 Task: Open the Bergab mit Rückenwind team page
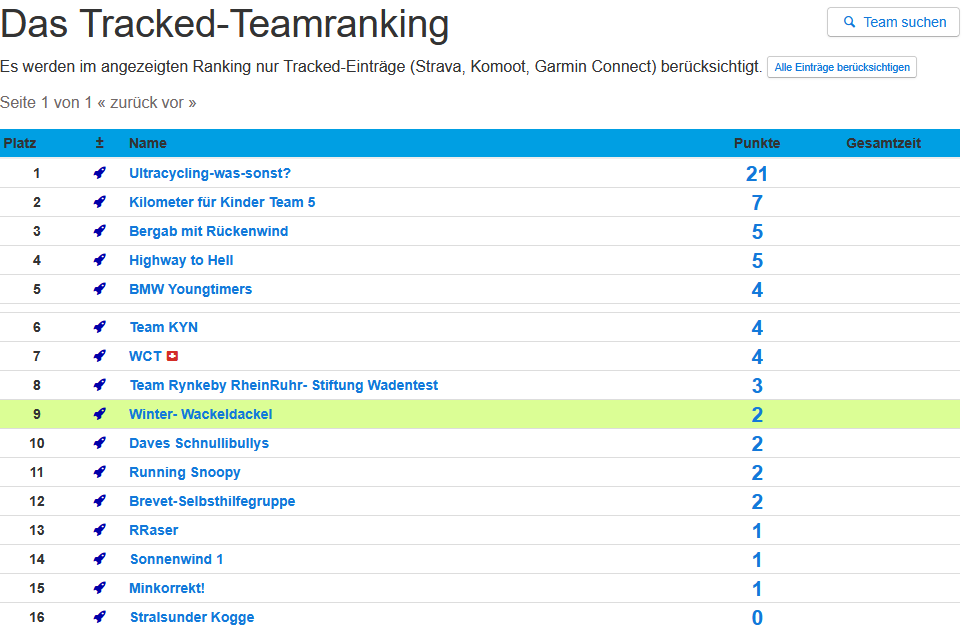[x=208, y=231]
